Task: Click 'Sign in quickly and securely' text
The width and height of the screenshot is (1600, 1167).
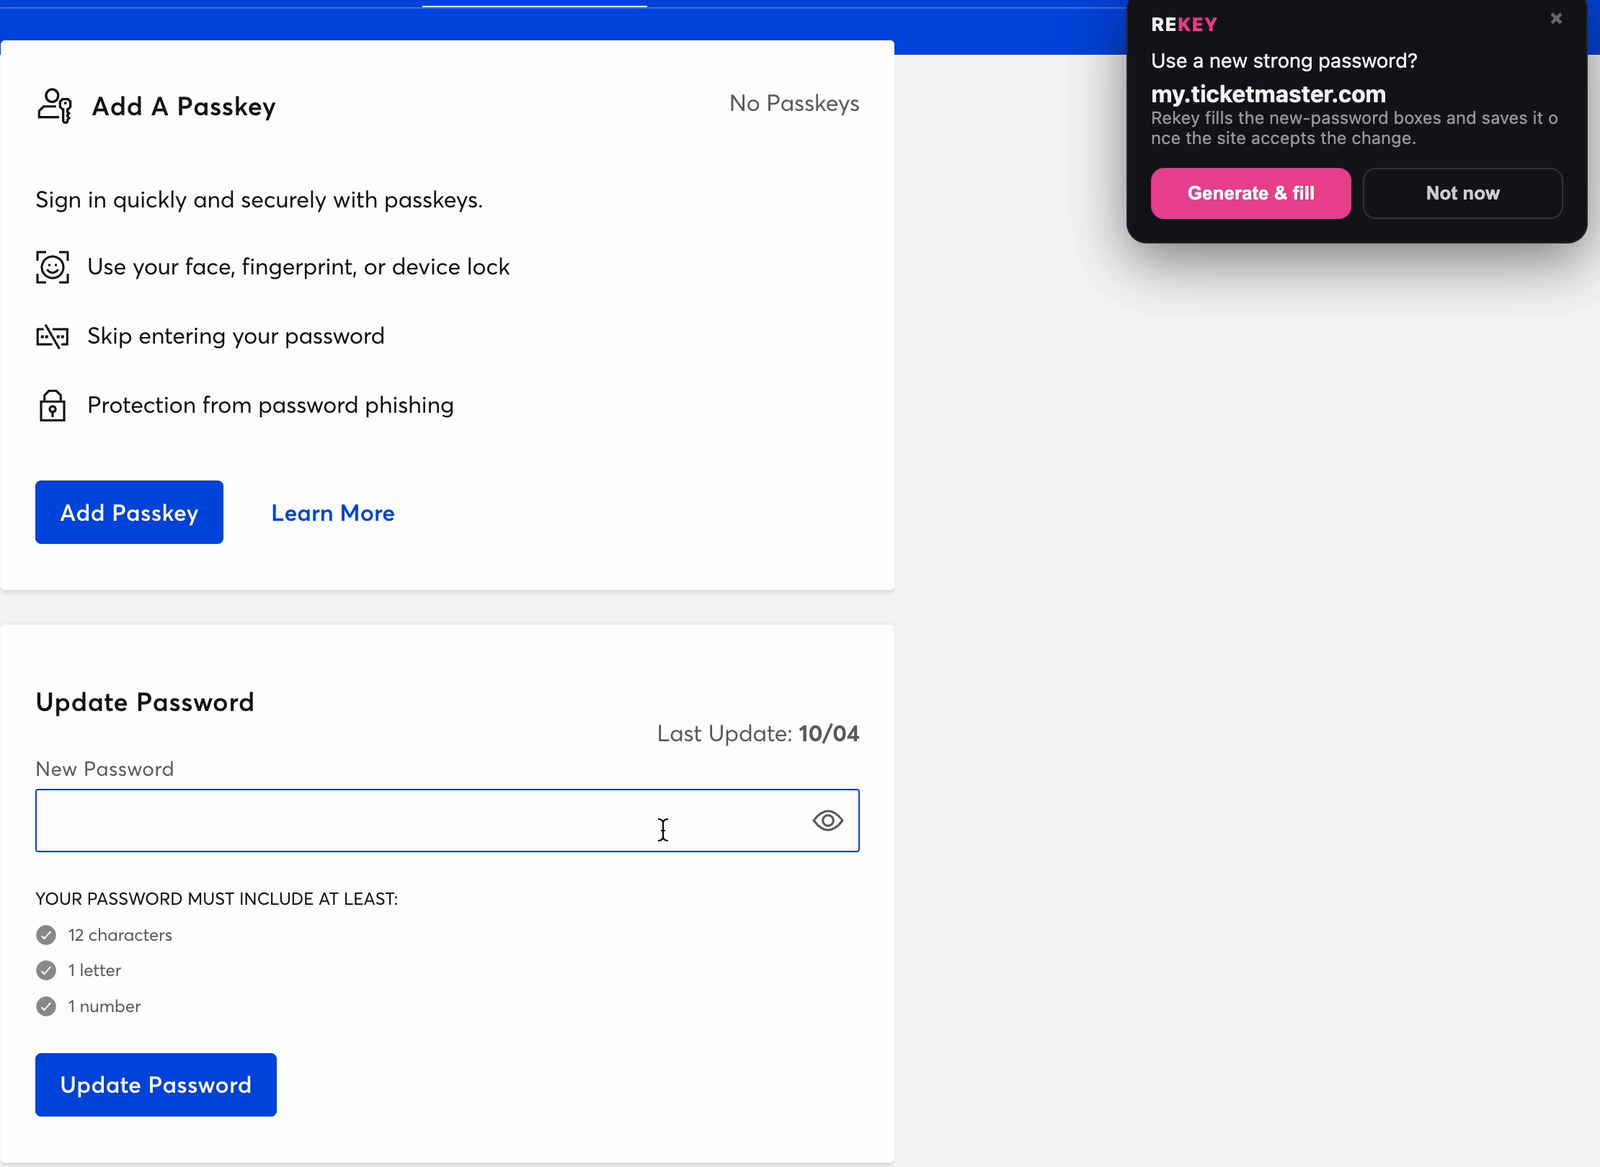Action: [259, 200]
